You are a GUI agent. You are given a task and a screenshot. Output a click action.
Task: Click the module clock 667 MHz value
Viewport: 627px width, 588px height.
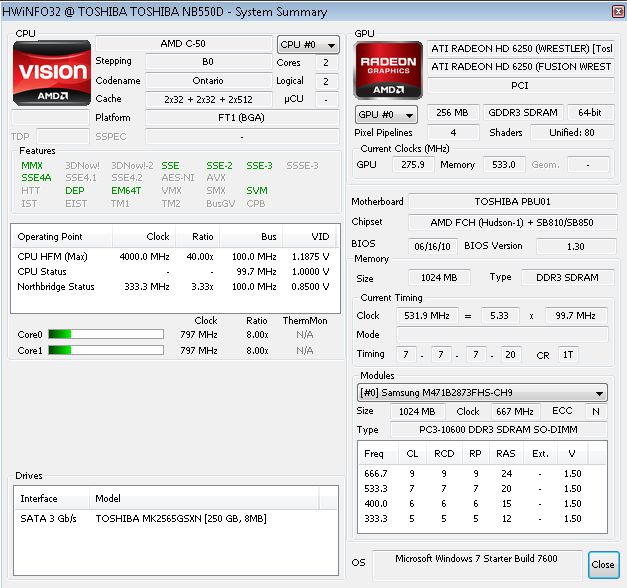pos(515,411)
